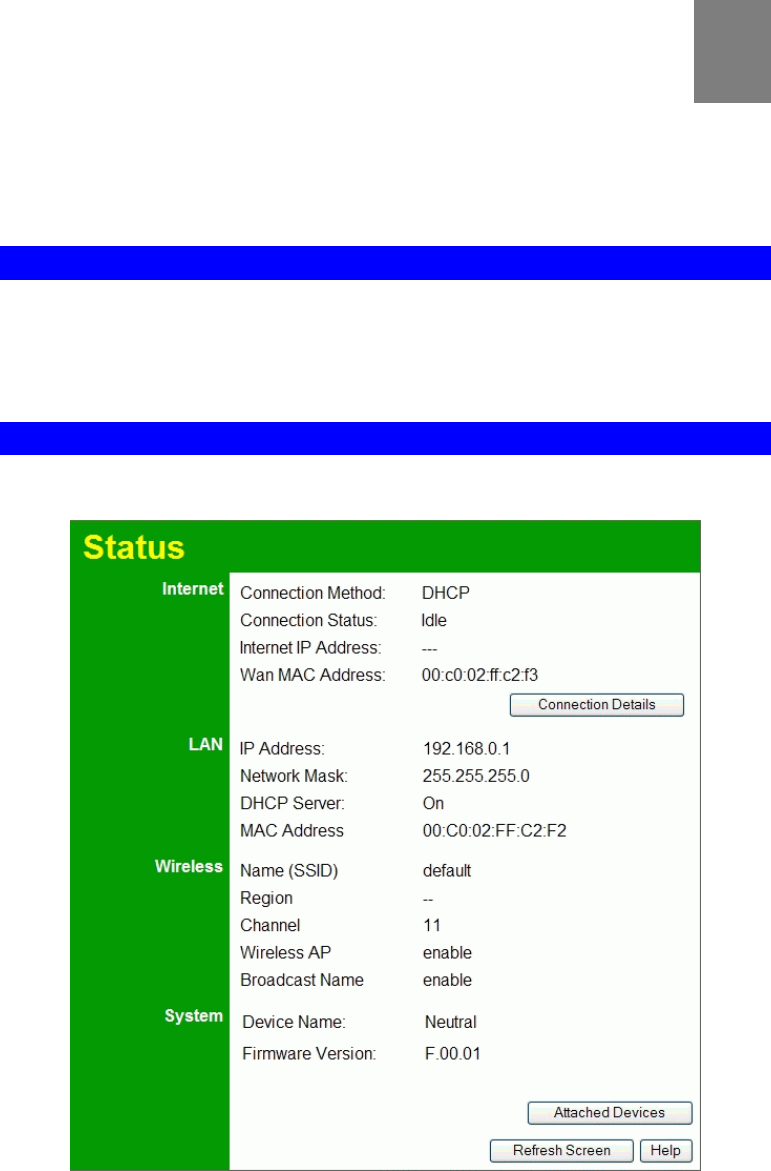Open the Connection Details button
The image size is (771, 1171).
pyautogui.click(x=596, y=704)
